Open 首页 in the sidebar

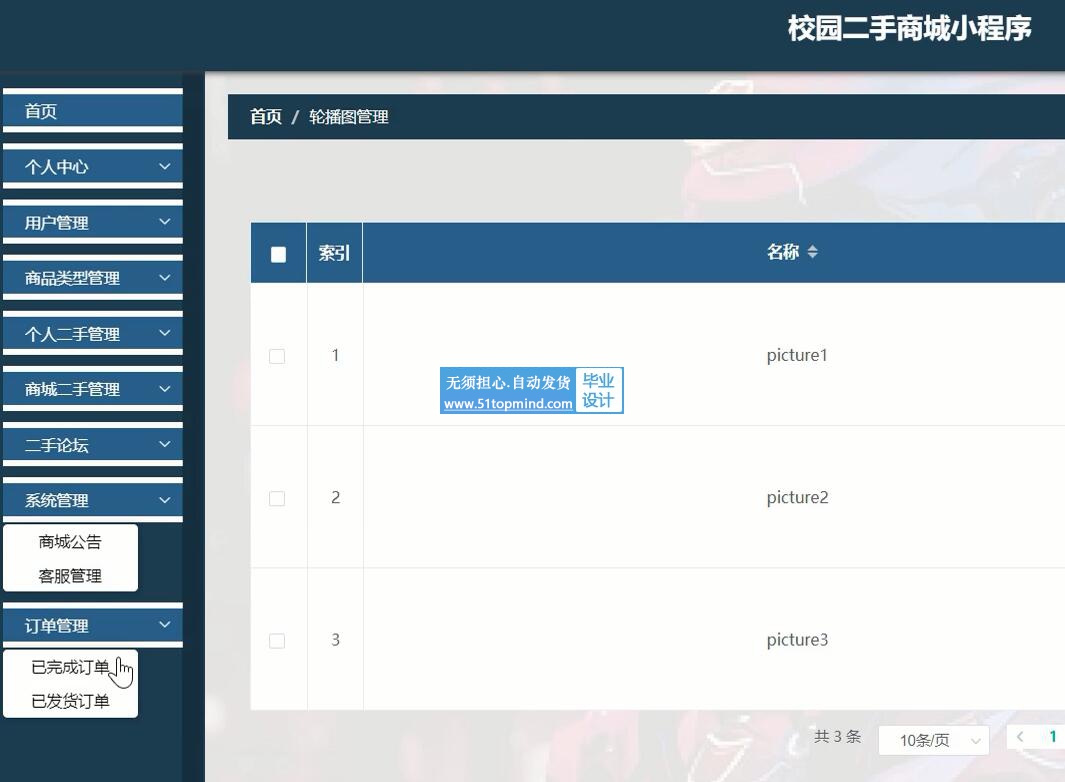92,111
